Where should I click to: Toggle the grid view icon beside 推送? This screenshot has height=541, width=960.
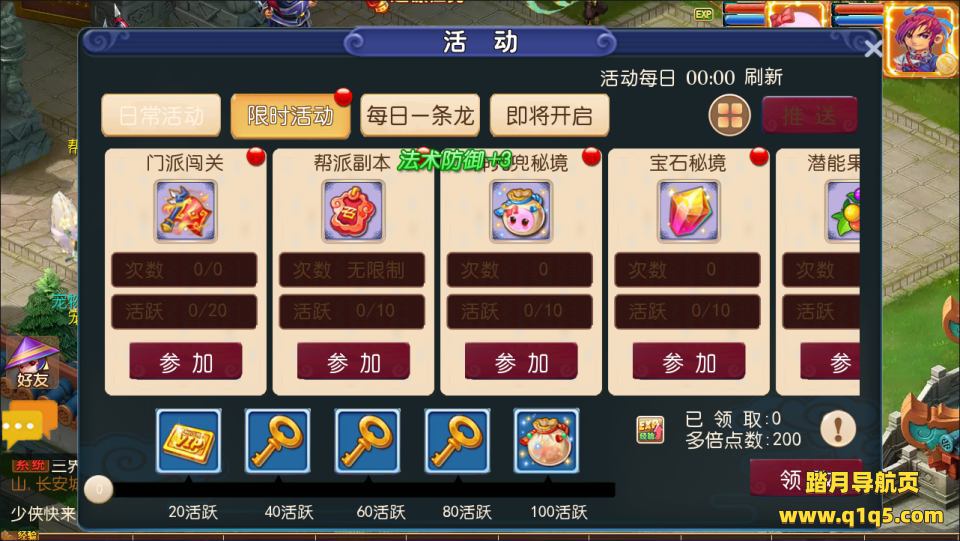pyautogui.click(x=729, y=115)
